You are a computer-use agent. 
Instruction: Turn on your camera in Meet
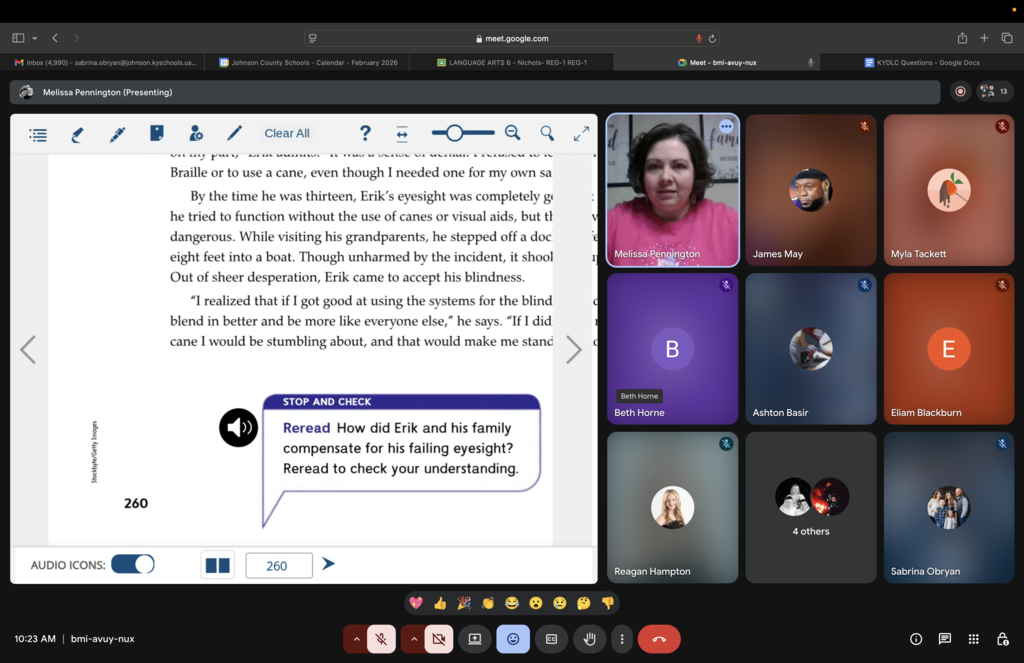pyautogui.click(x=438, y=639)
